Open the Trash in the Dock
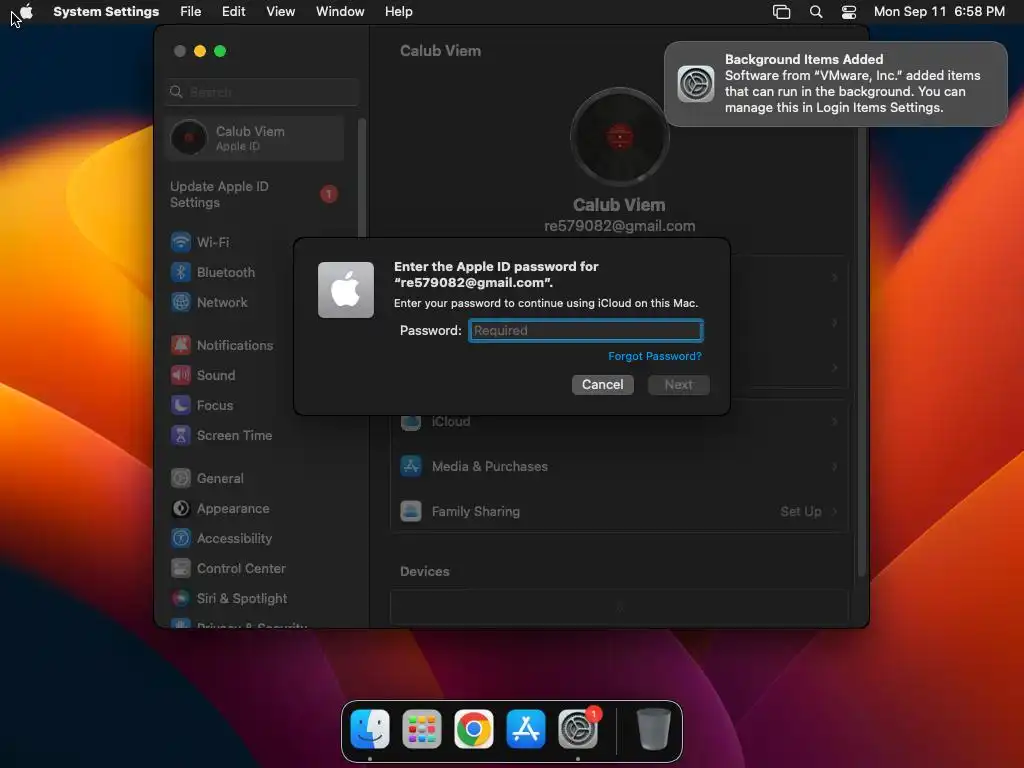1024x768 pixels. [654, 729]
